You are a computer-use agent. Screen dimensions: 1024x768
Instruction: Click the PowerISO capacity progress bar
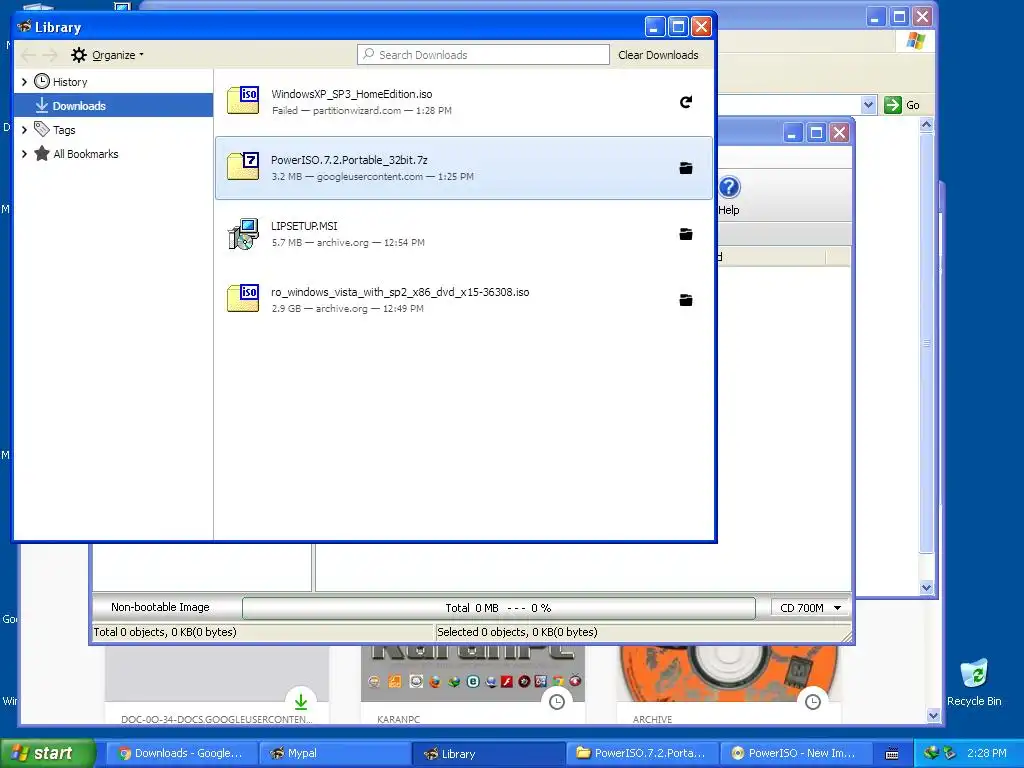pyautogui.click(x=498, y=608)
